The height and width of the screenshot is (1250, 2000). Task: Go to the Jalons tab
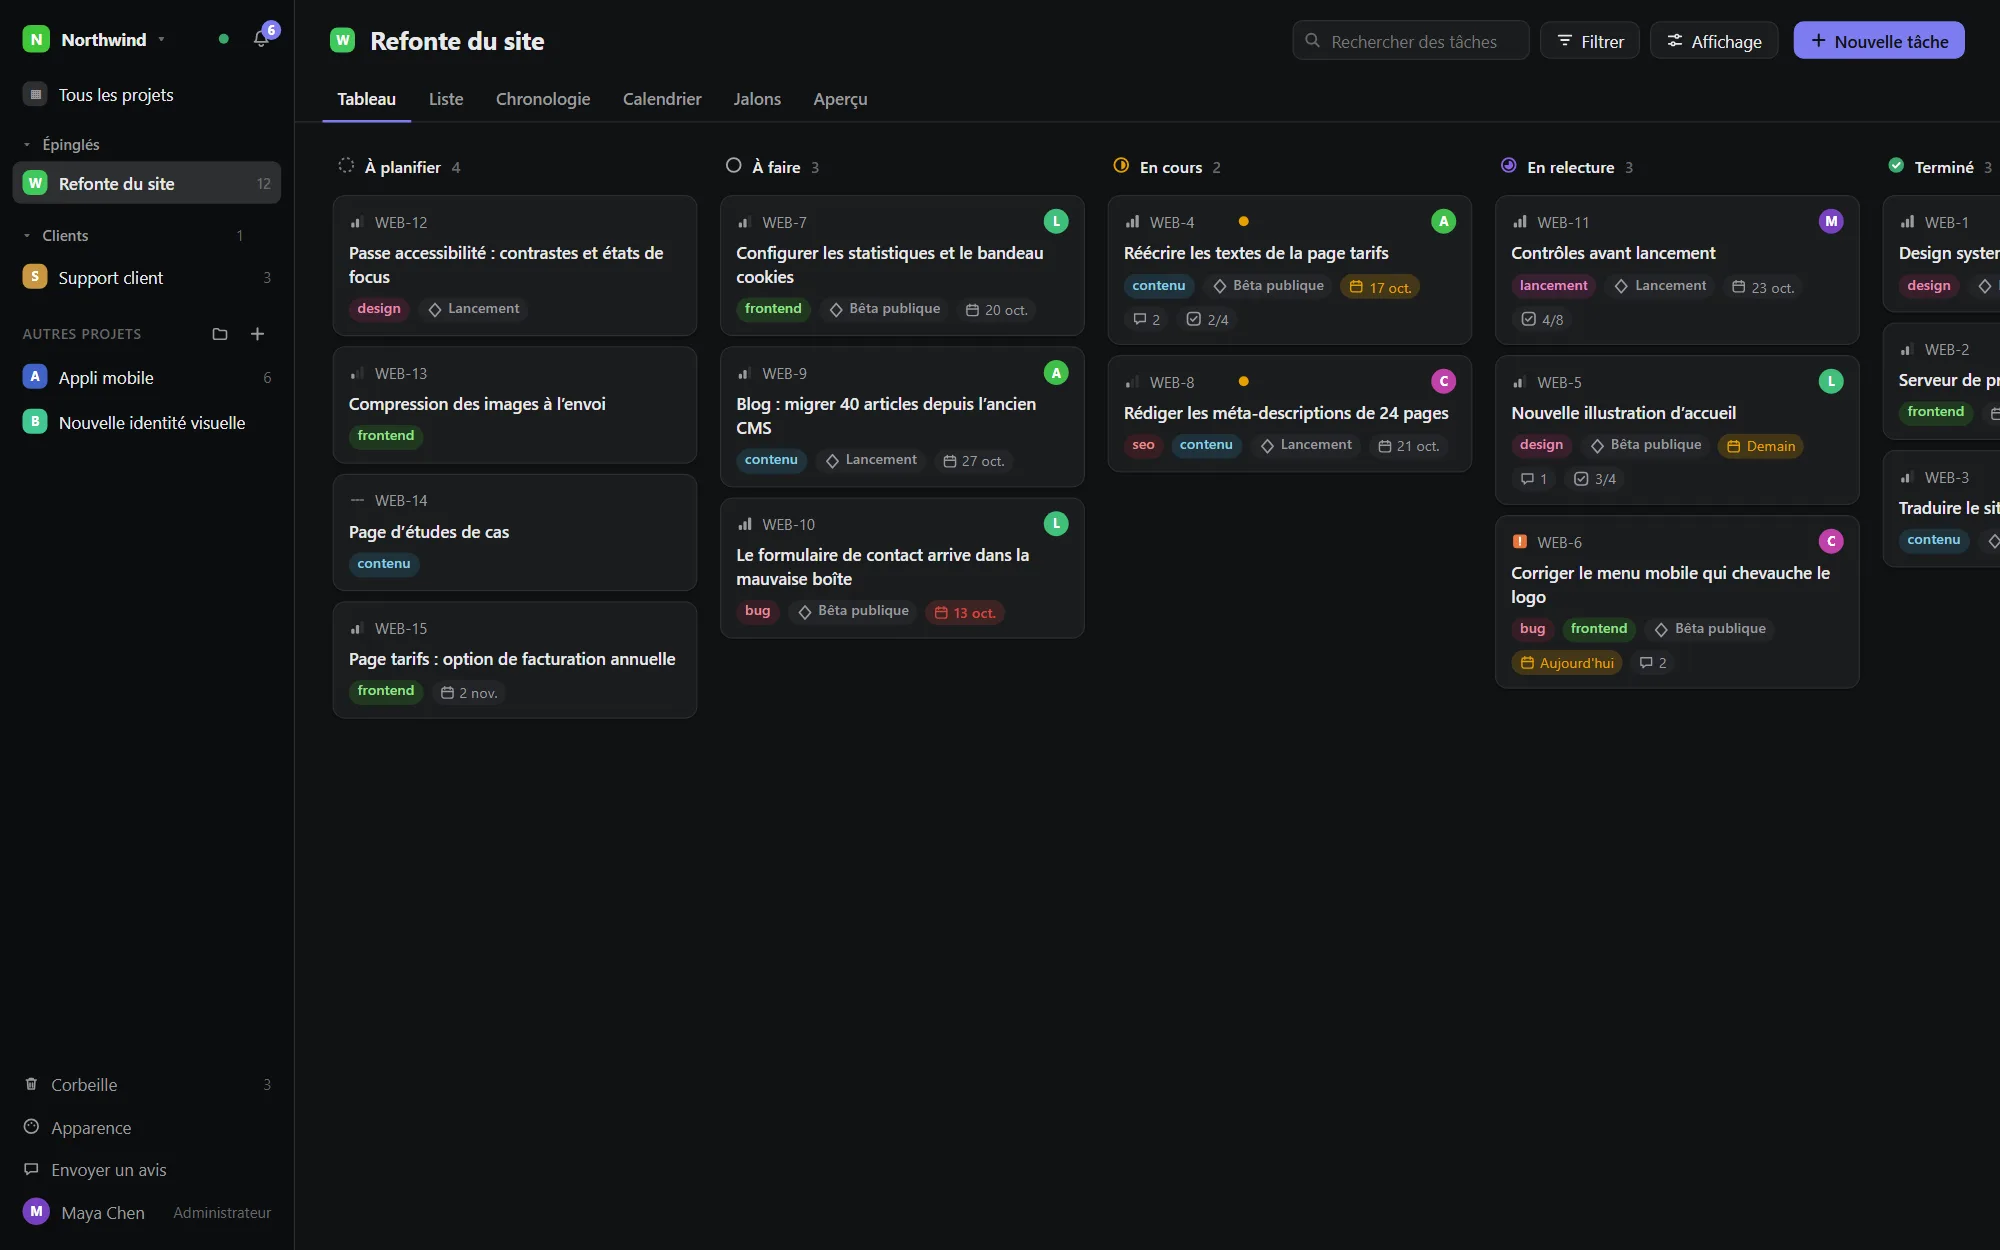point(757,99)
